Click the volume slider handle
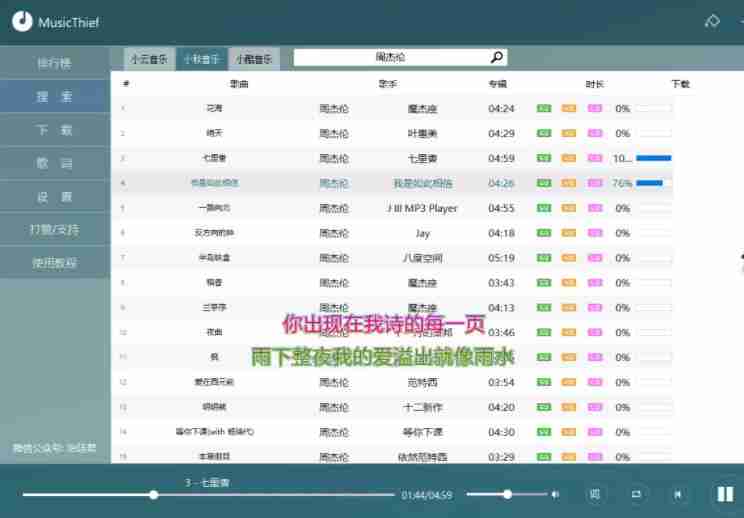 (507, 494)
